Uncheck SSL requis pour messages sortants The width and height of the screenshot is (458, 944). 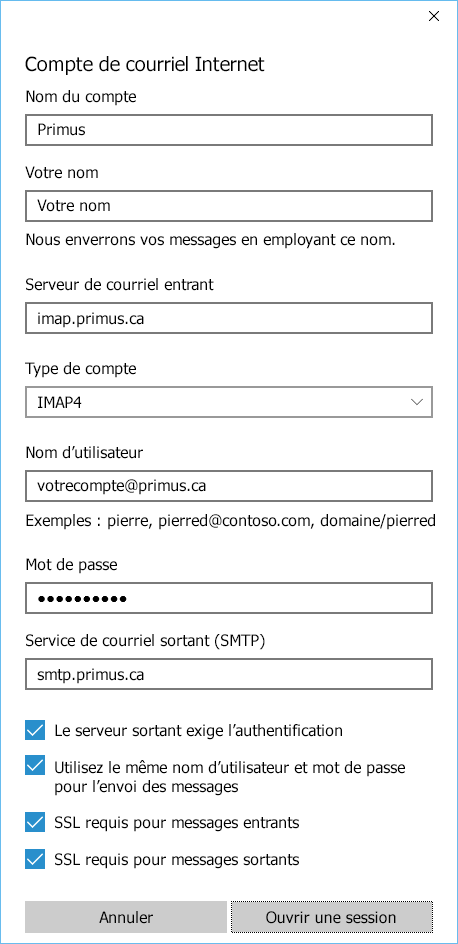click(35, 859)
